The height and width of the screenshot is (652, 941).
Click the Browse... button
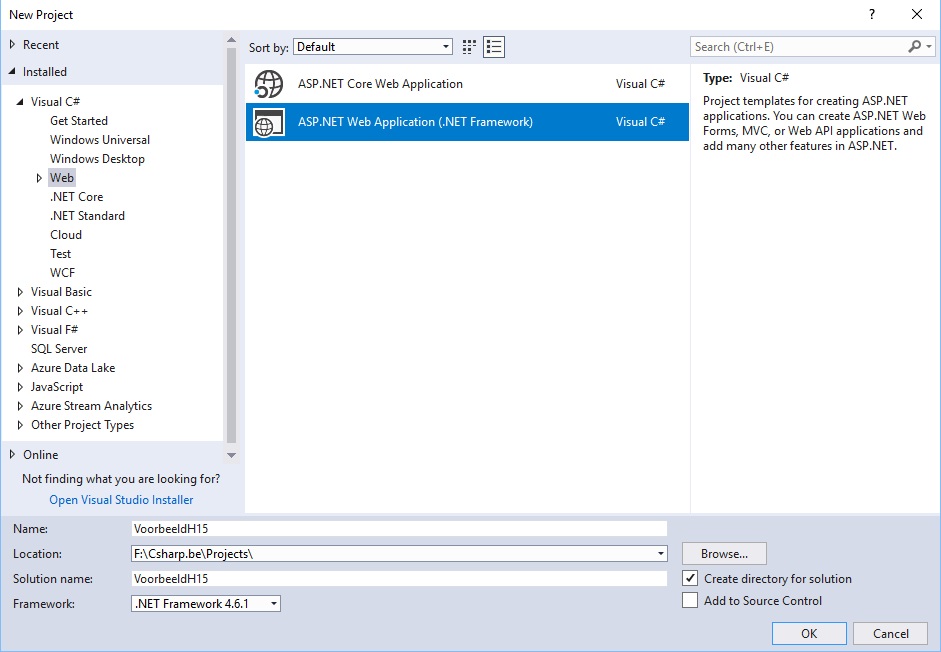click(x=724, y=554)
